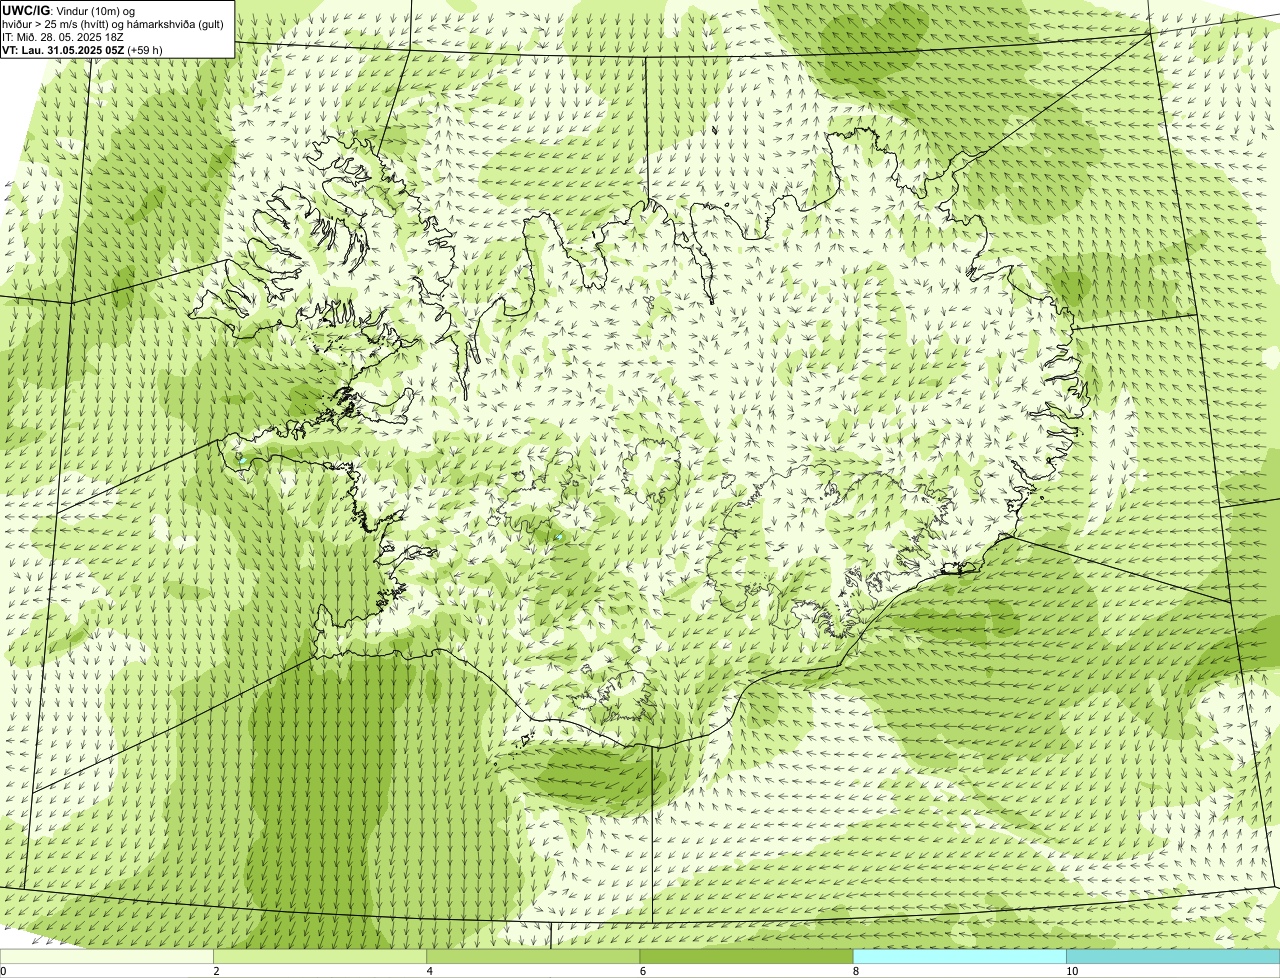The width and height of the screenshot is (1280, 978).
Task: Pick the dark green 6–8 color bar segment
Action: pyautogui.click(x=746, y=956)
